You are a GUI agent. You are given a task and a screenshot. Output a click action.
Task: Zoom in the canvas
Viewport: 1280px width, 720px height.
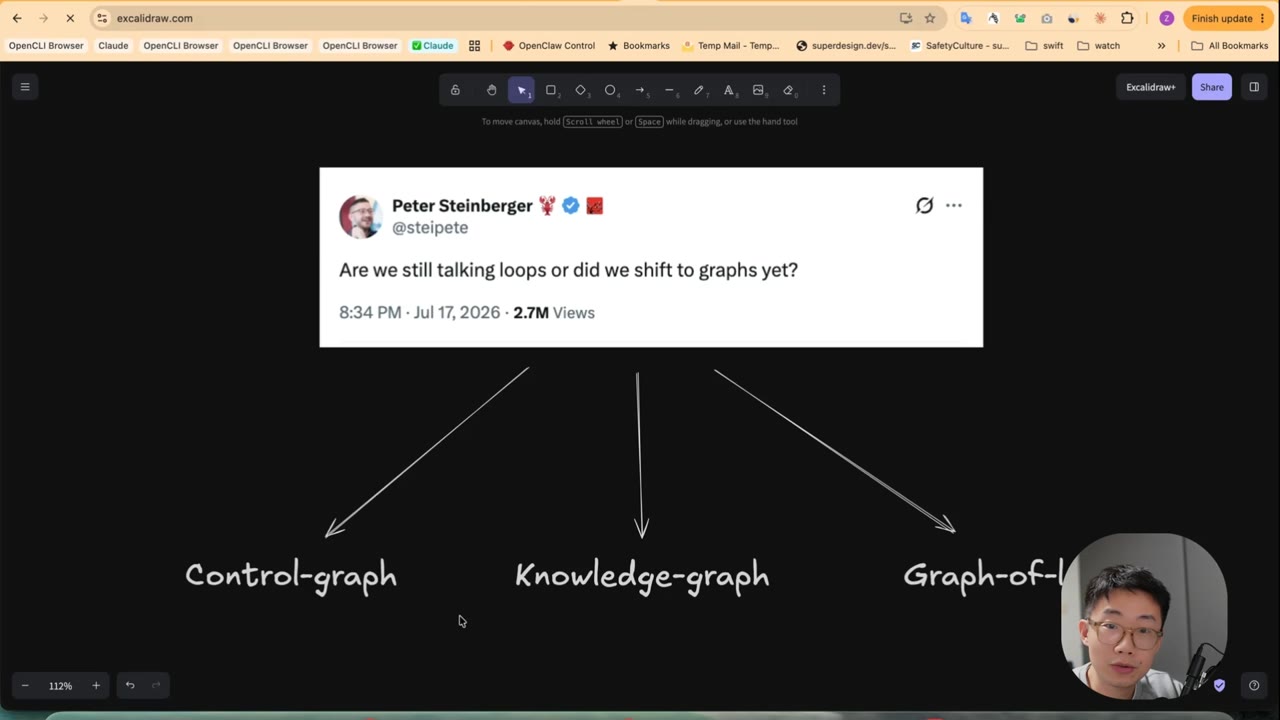coord(96,685)
